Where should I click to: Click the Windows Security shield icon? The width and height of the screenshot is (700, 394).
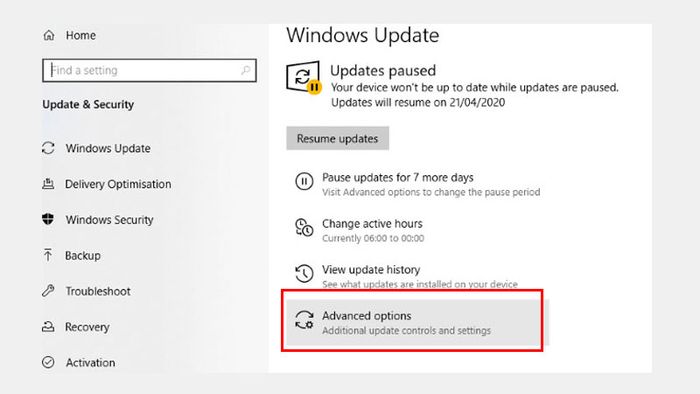tap(48, 219)
